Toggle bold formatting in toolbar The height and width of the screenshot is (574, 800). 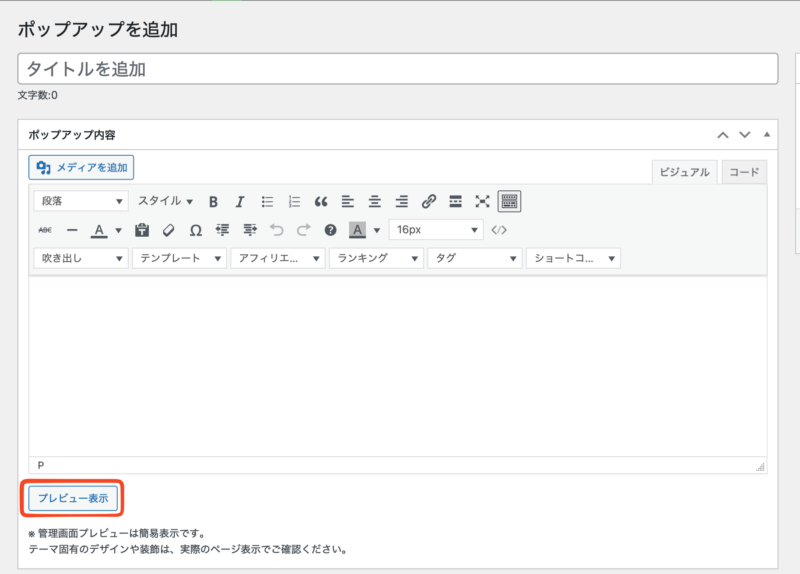pyautogui.click(x=213, y=201)
